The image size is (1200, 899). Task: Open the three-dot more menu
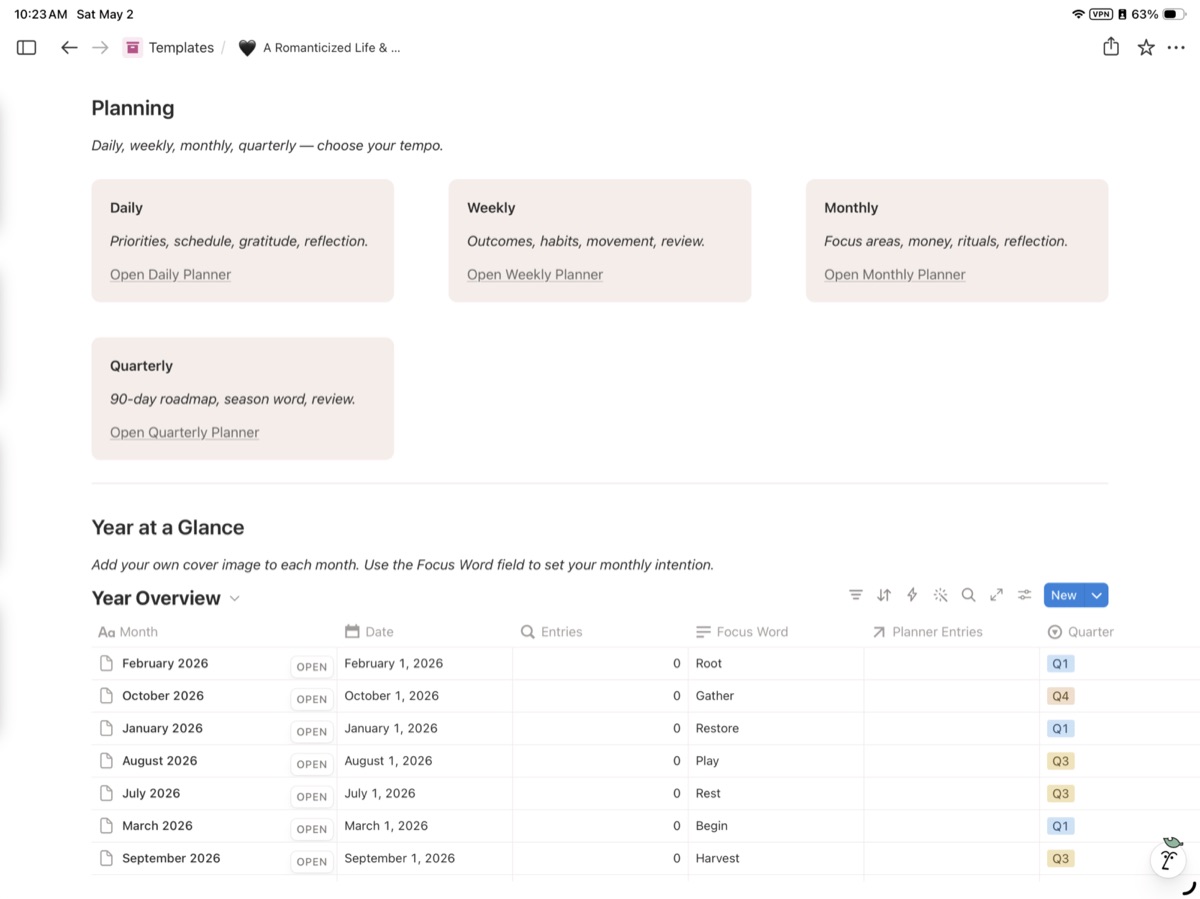(x=1176, y=47)
